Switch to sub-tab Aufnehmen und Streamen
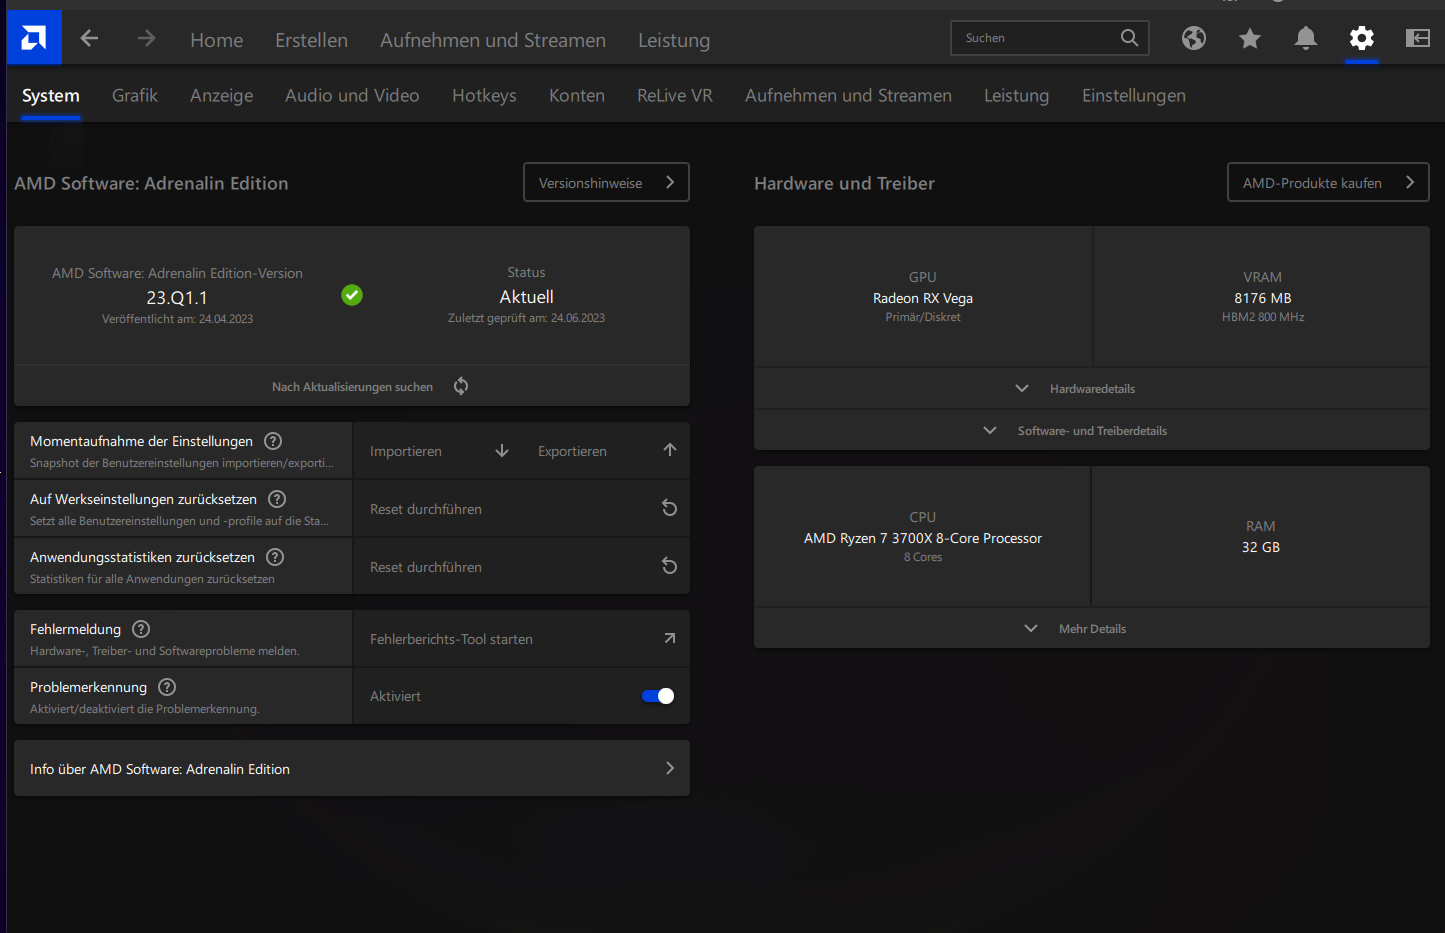Viewport: 1445px width, 933px height. coord(848,95)
